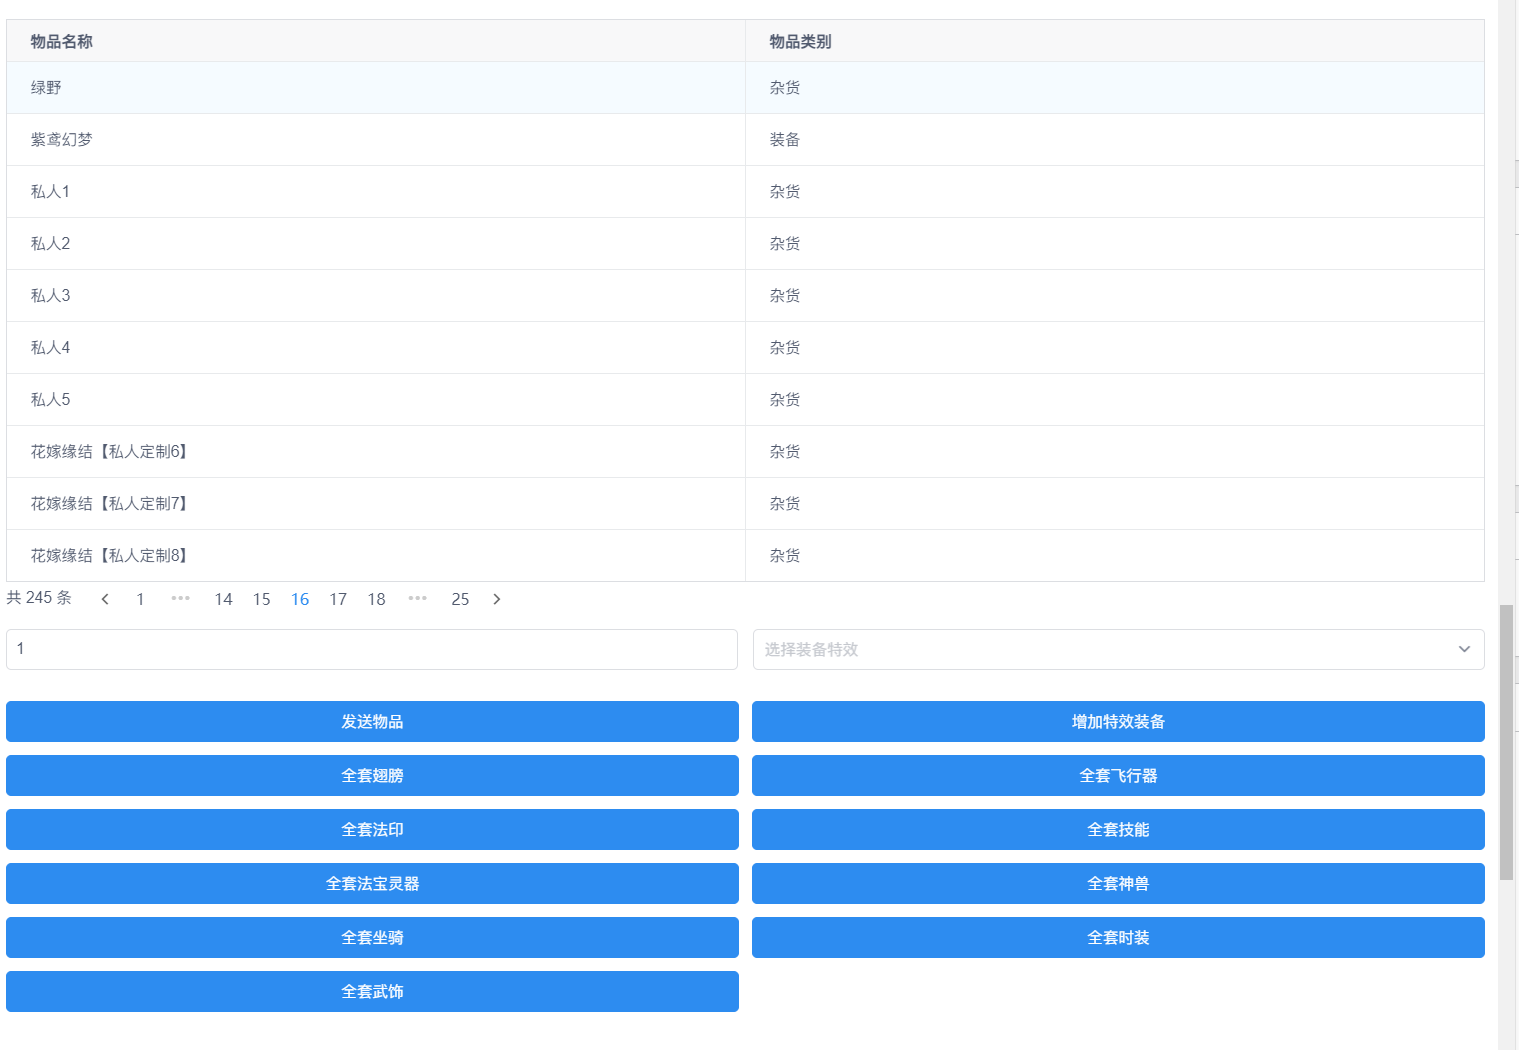1519x1050 pixels.
Task: Click the 发送物品 button
Action: 372,722
